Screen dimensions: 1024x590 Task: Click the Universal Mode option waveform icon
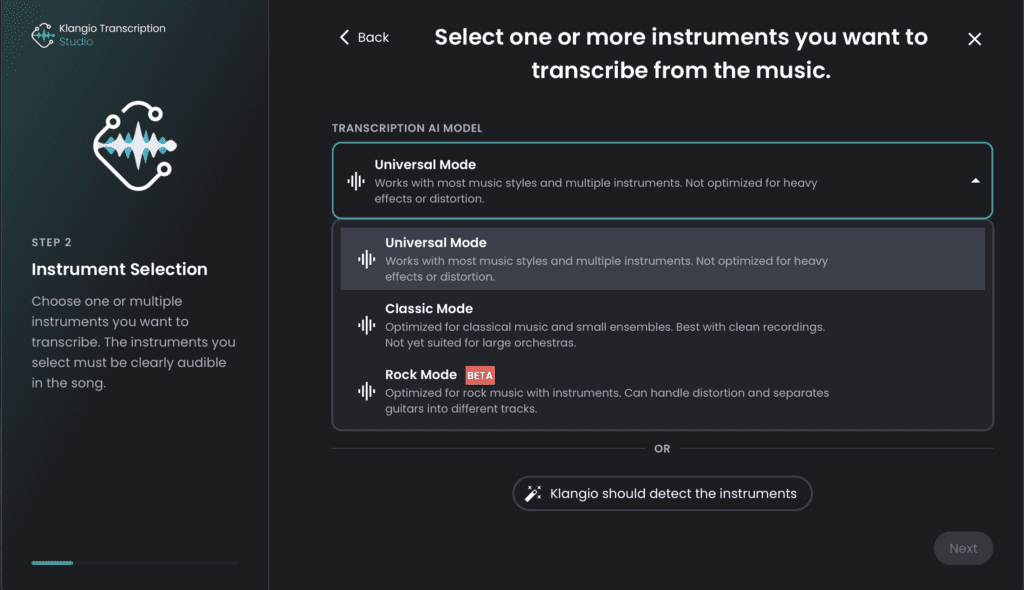click(x=367, y=259)
